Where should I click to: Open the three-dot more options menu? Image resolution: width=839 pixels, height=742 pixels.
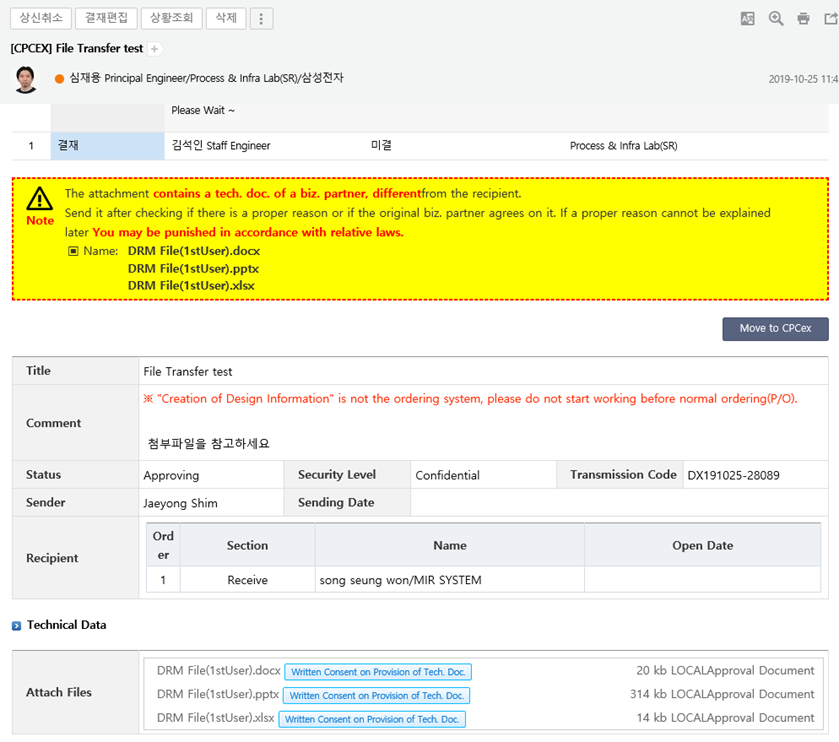point(261,19)
